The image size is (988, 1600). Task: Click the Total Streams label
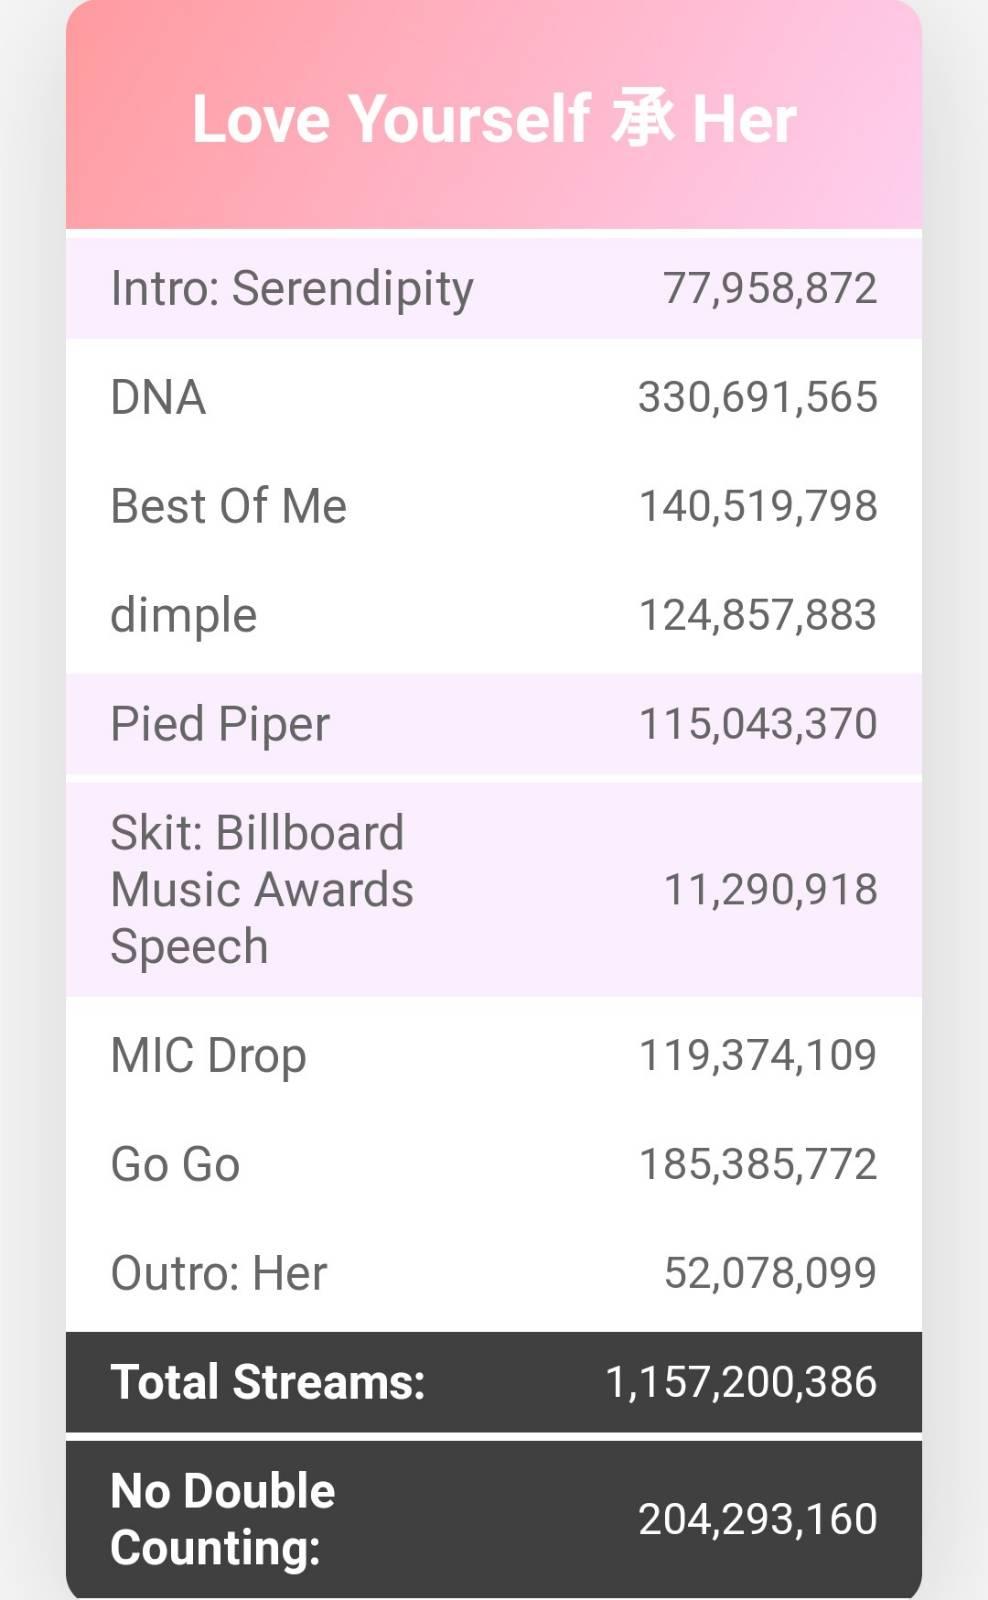click(267, 1382)
